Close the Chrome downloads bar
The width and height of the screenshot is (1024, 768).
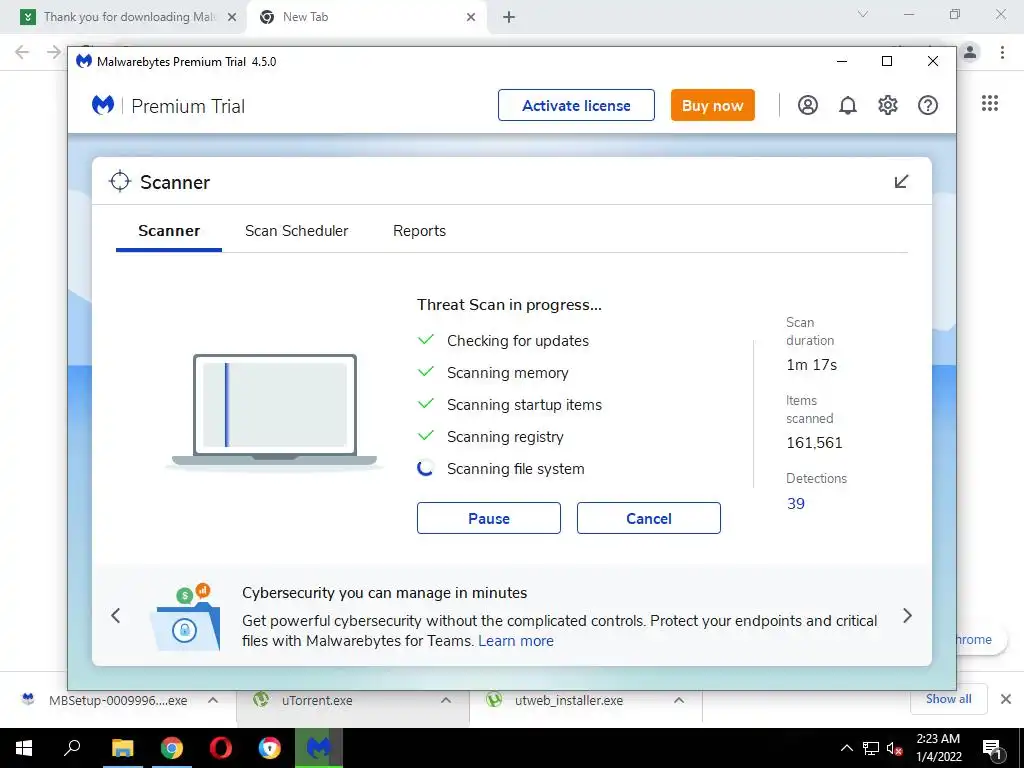[x=1006, y=699]
